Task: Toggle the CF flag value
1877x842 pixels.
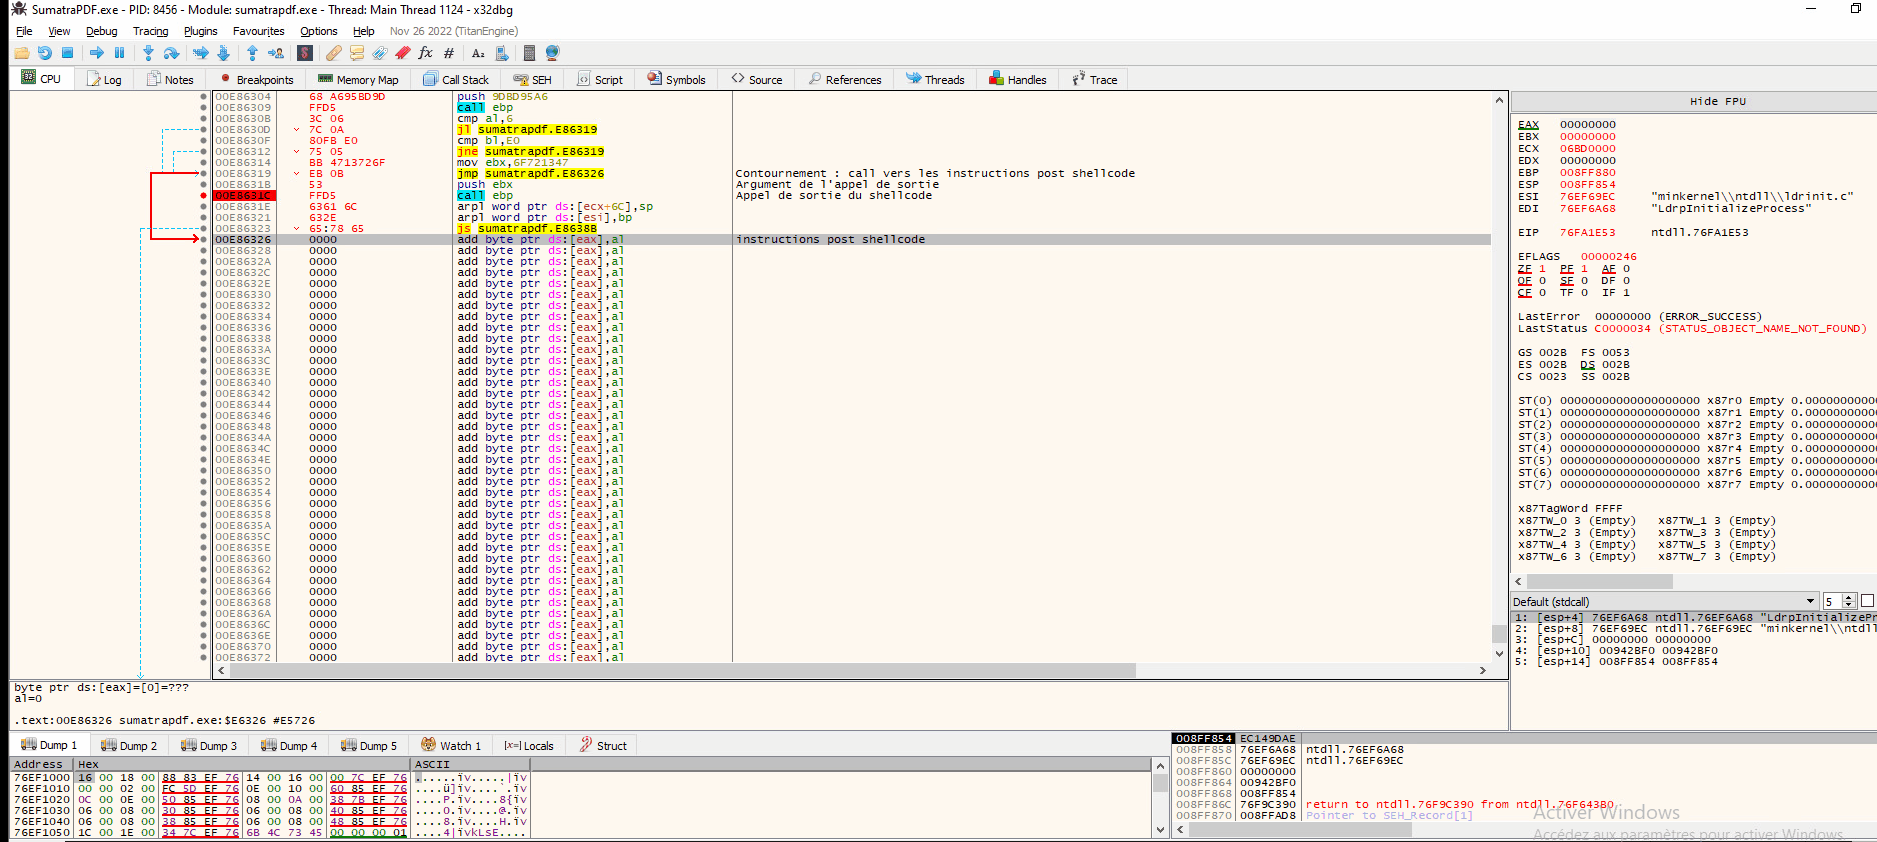Action: 1542,293
